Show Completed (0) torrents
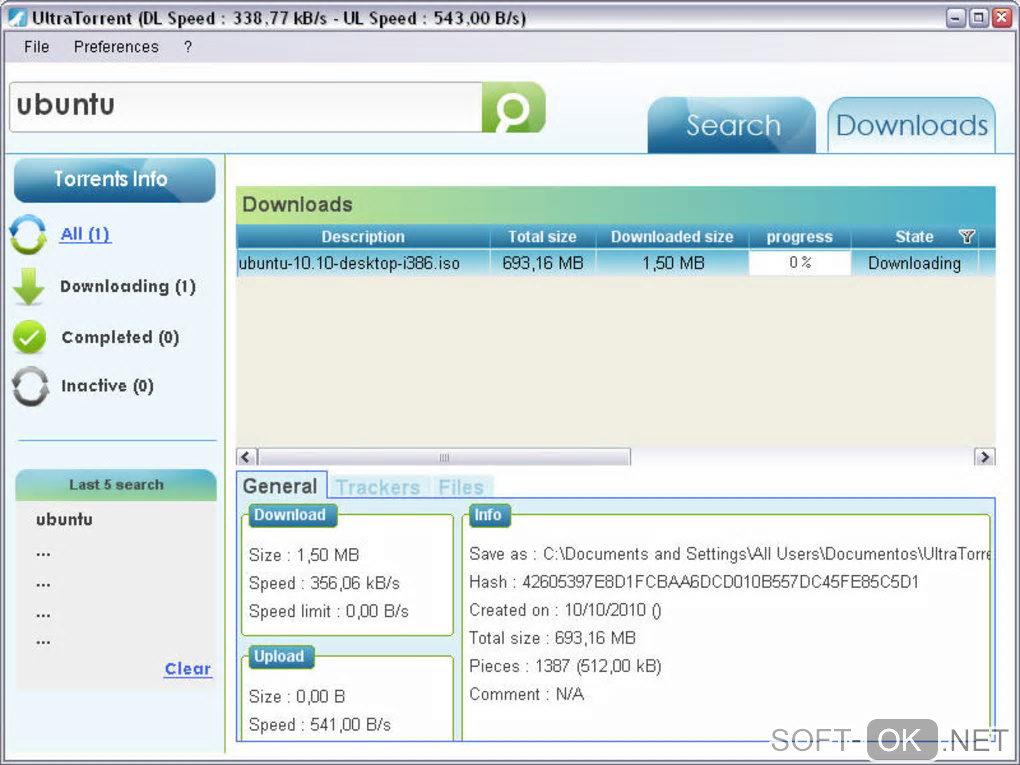This screenshot has width=1020, height=765. point(120,337)
